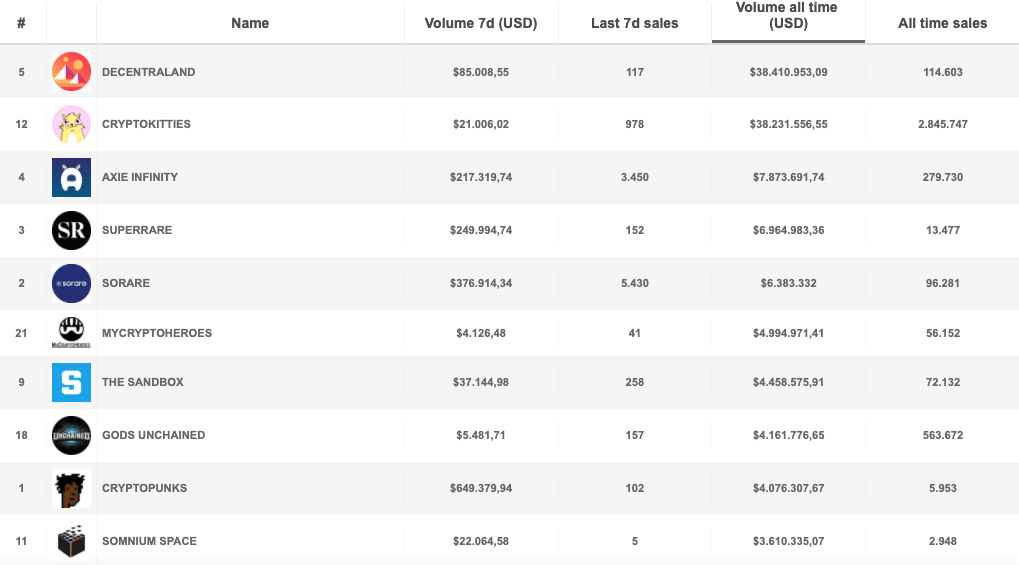Select the $4.126,48 volume cell
This screenshot has height=565, width=1019.
tap(481, 333)
